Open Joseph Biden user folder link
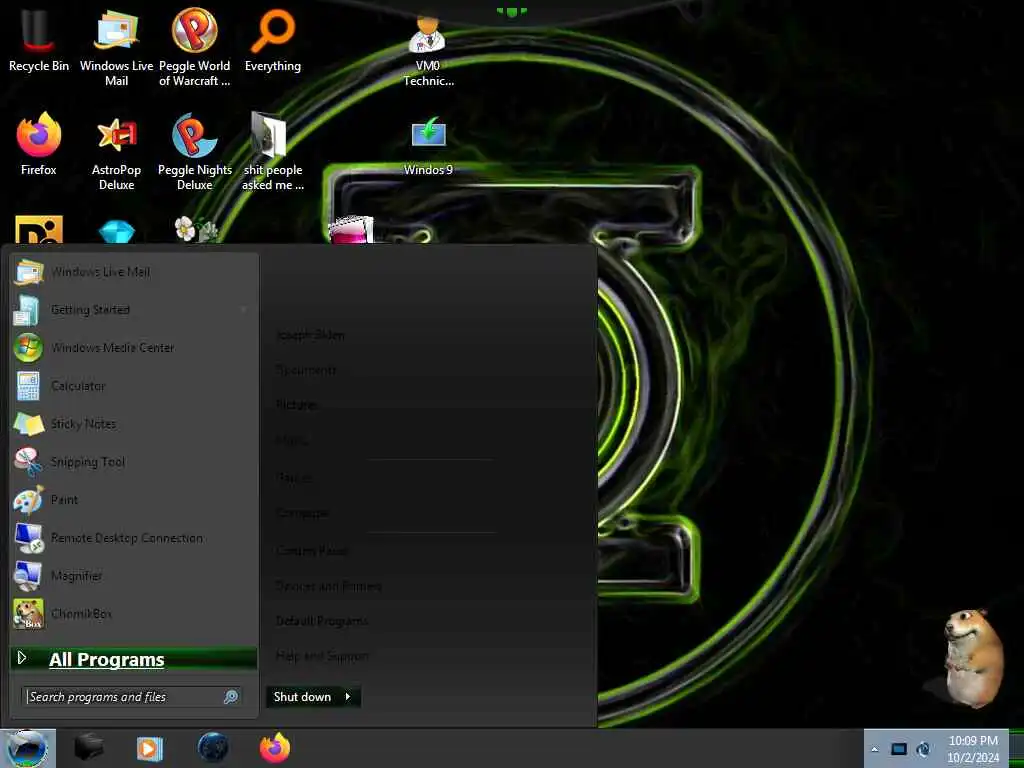Viewport: 1024px width, 768px height. (x=310, y=335)
